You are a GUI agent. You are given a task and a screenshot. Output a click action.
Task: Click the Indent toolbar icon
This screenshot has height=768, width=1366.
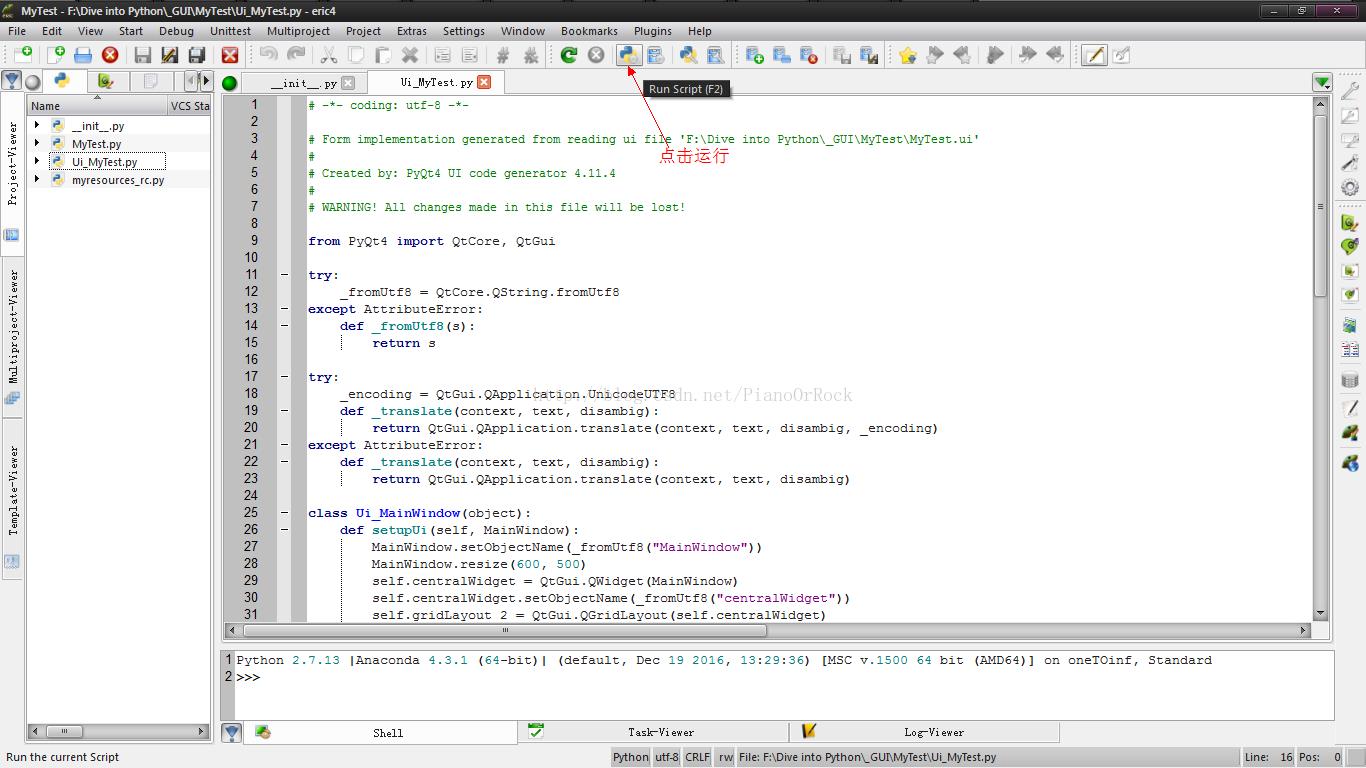442,55
